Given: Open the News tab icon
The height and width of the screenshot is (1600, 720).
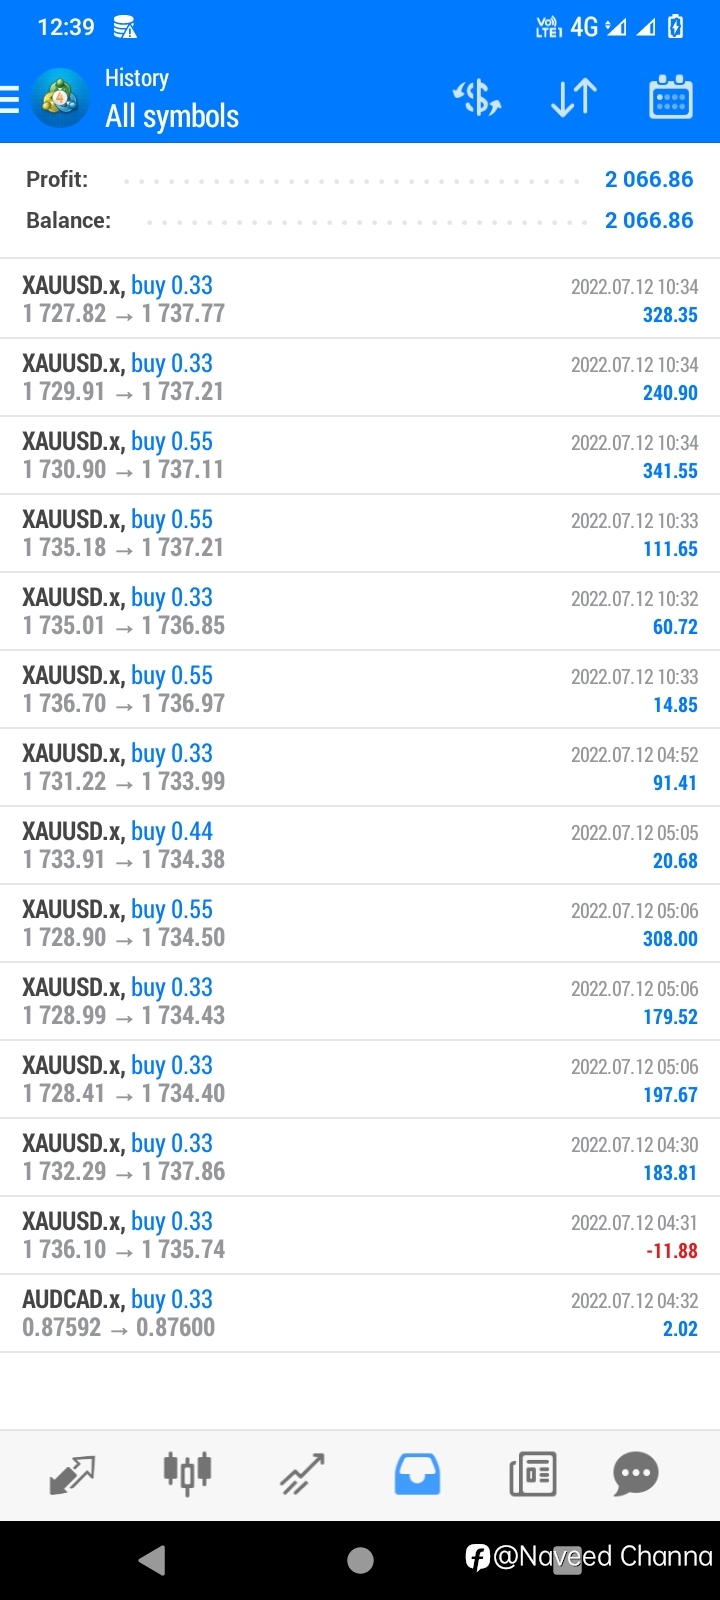Looking at the screenshot, I should click(x=533, y=1474).
